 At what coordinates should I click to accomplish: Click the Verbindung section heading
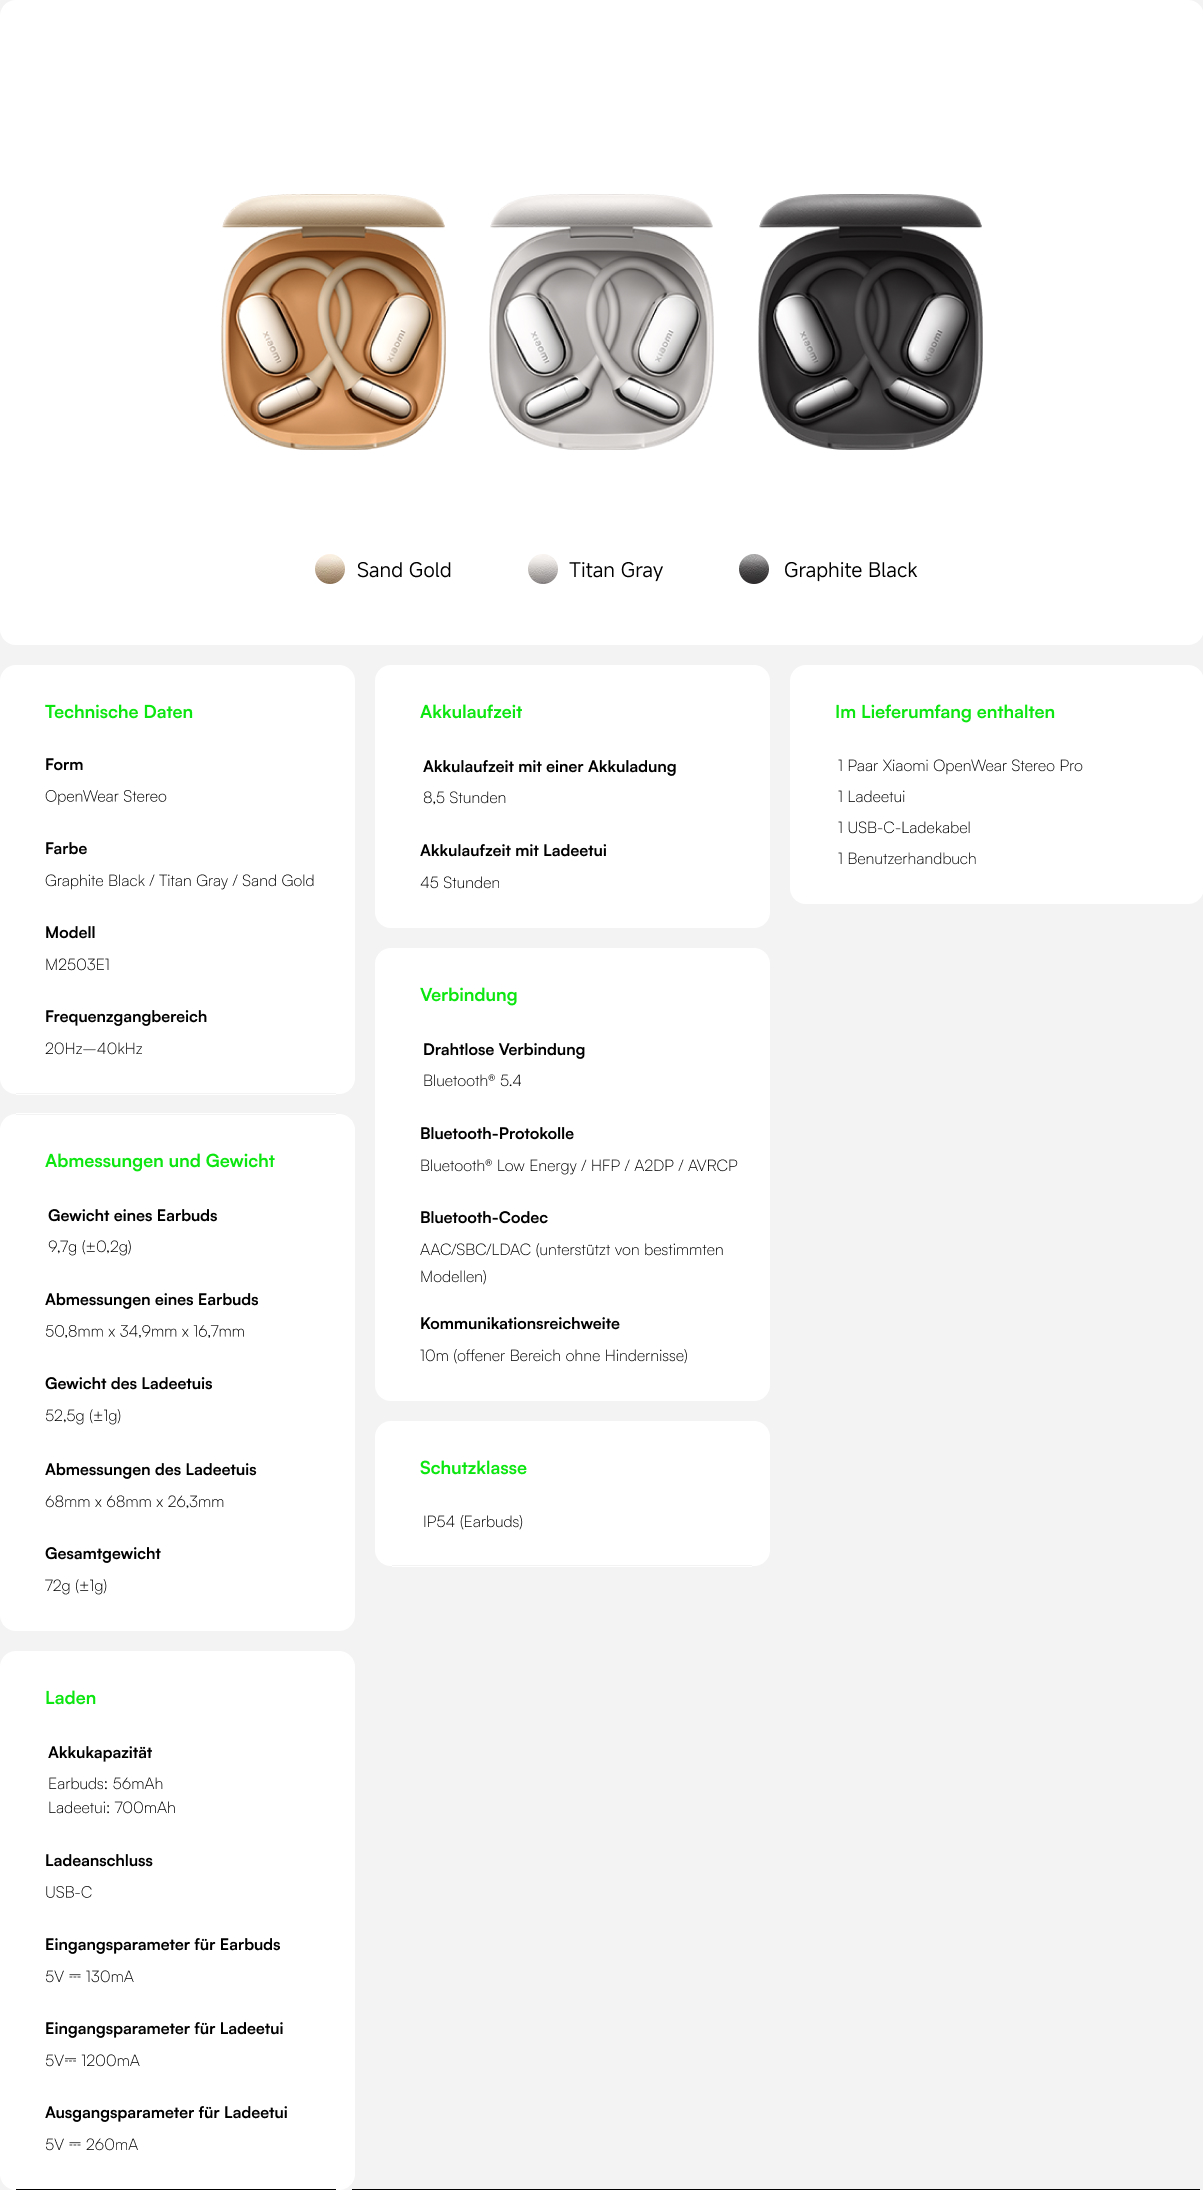[468, 995]
